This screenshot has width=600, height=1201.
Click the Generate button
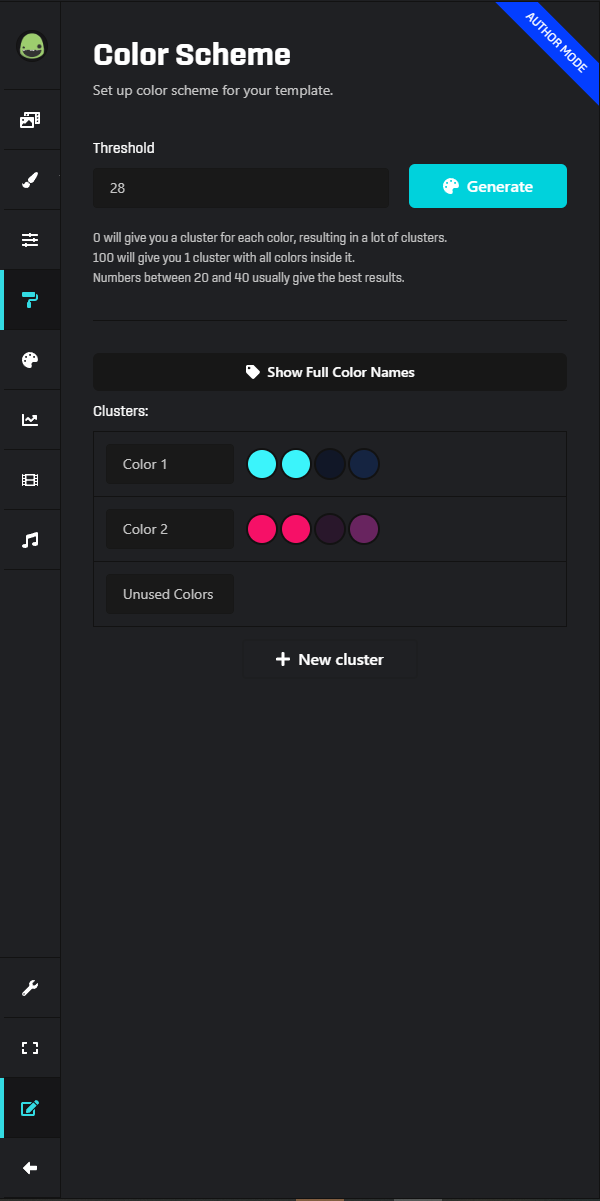488,186
